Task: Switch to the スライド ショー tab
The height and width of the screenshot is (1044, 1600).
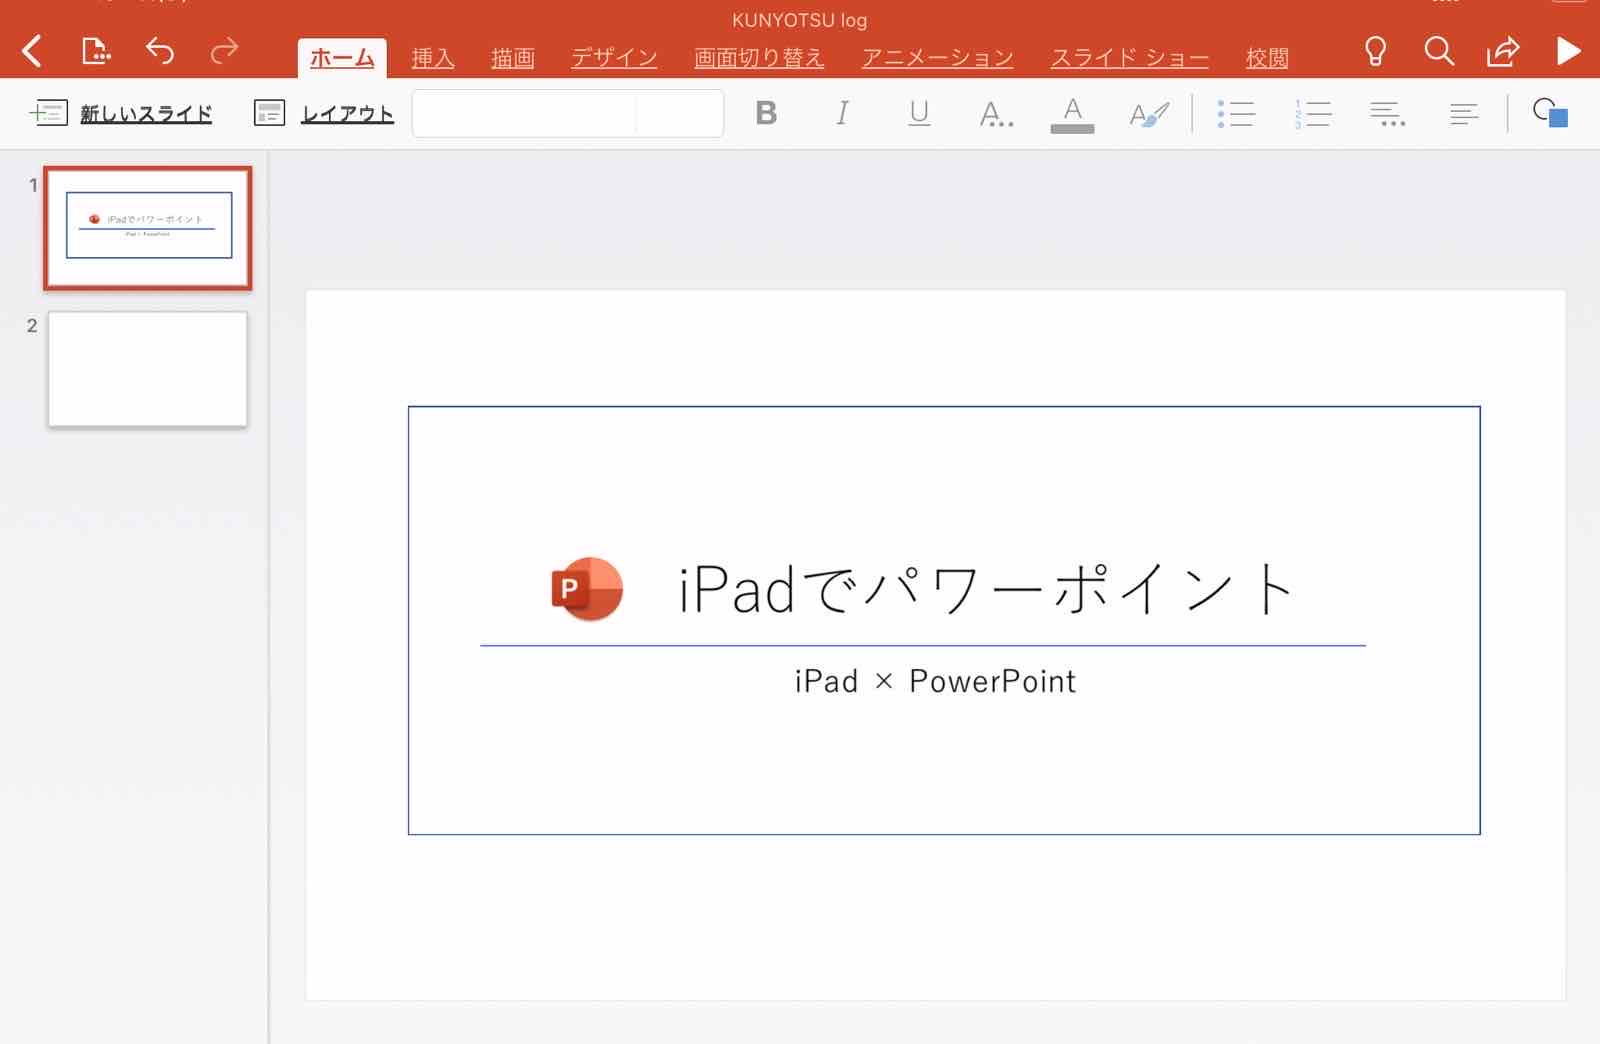Action: [1130, 58]
